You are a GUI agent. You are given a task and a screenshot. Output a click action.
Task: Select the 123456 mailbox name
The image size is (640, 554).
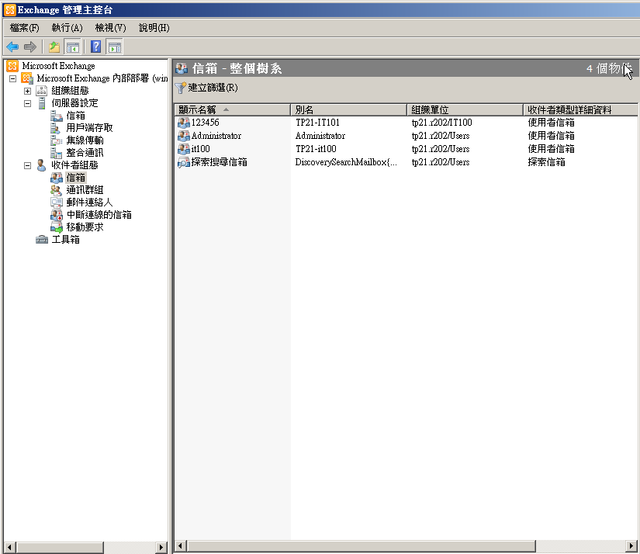[x=205, y=122]
